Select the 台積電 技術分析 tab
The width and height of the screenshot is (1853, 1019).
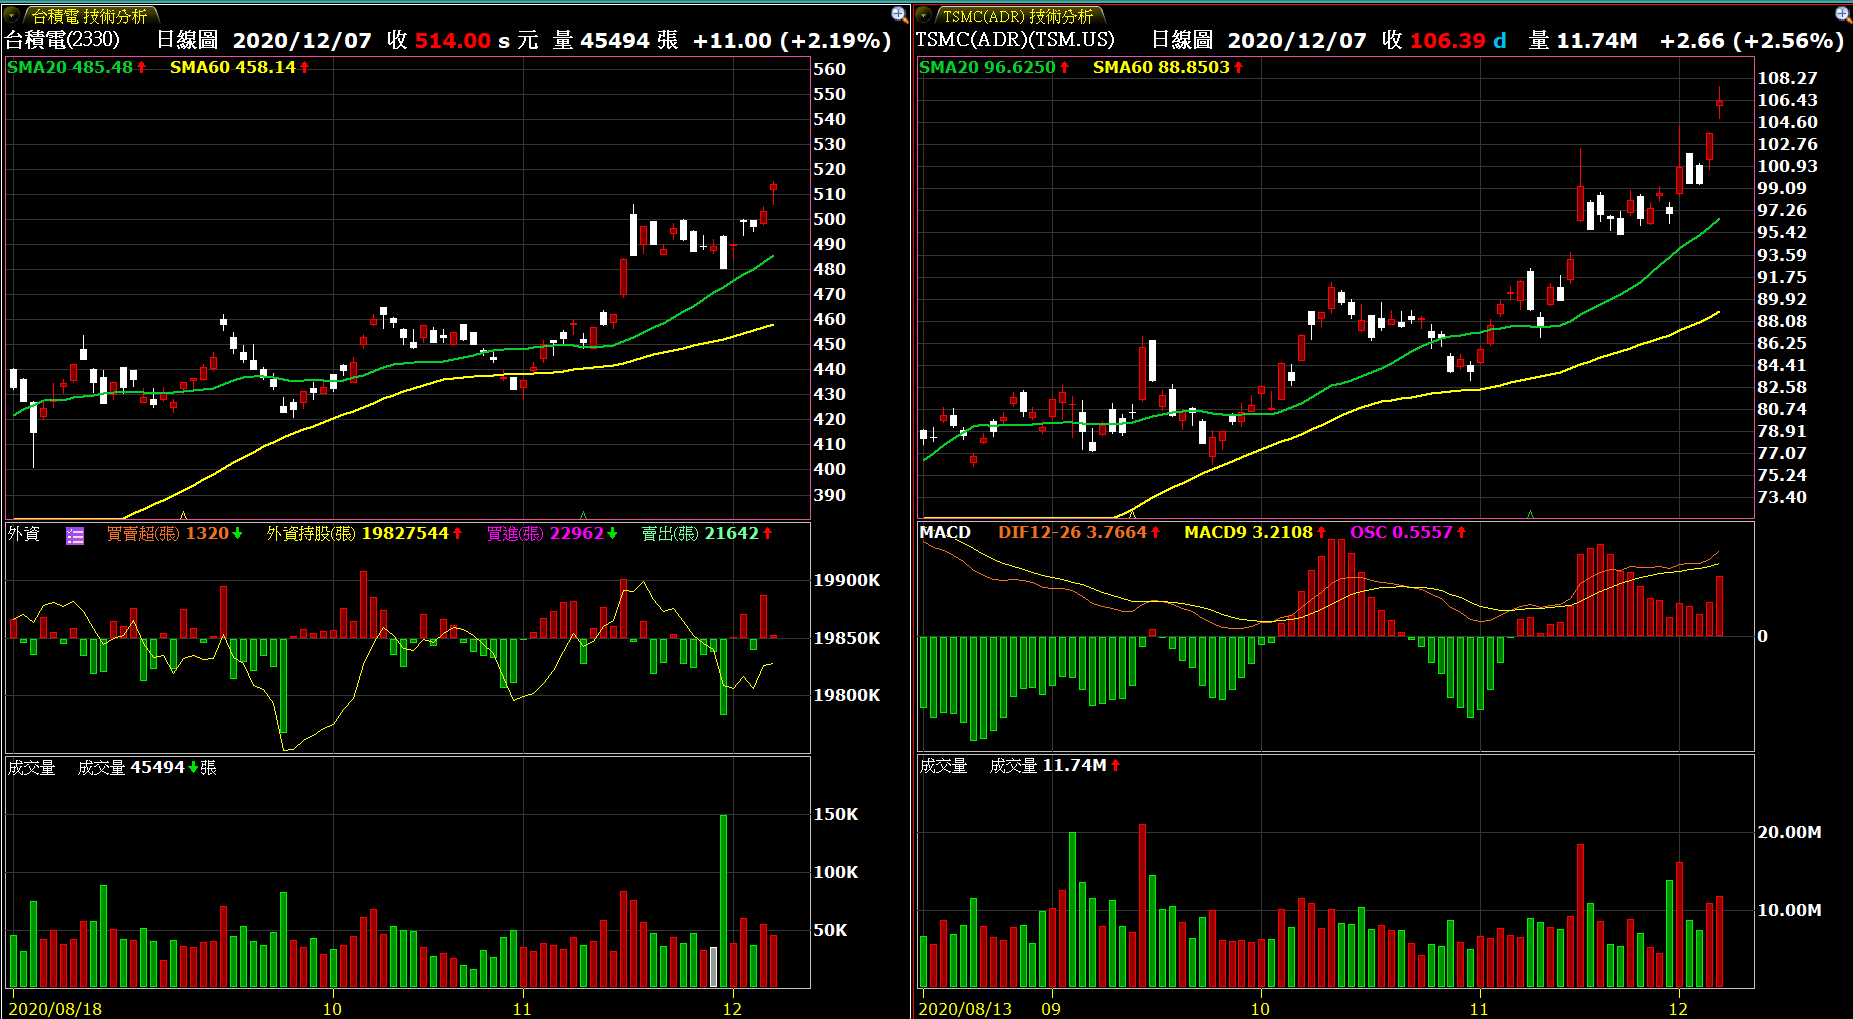[x=89, y=16]
